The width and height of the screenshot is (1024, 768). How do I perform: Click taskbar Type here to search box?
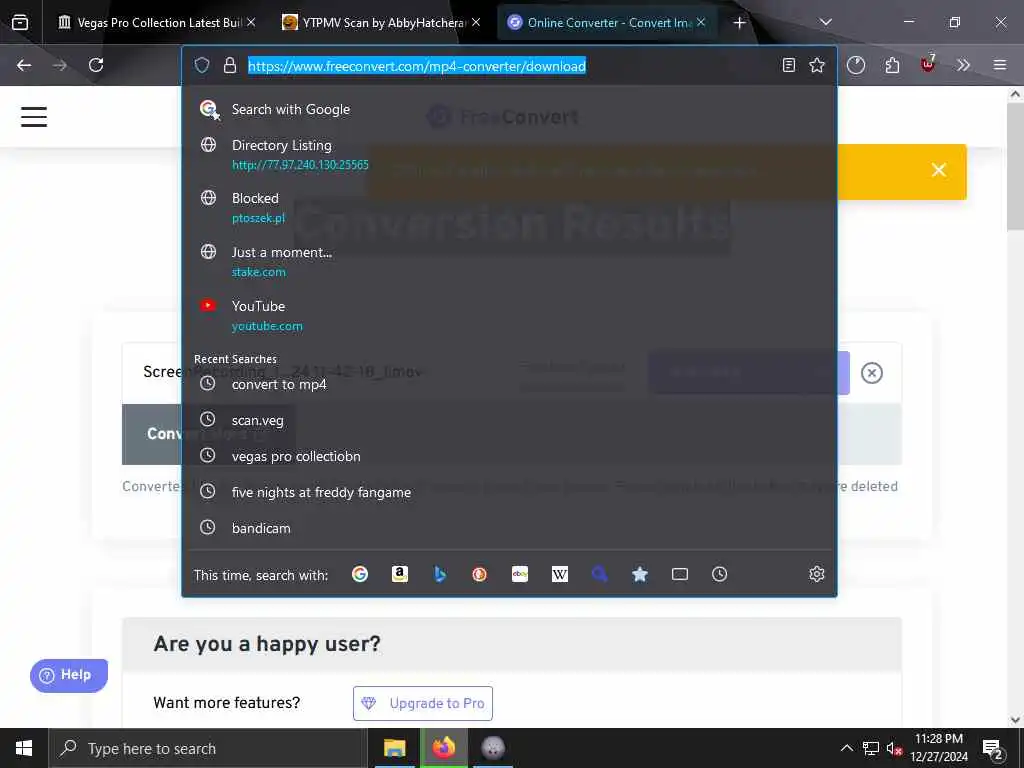click(x=208, y=748)
